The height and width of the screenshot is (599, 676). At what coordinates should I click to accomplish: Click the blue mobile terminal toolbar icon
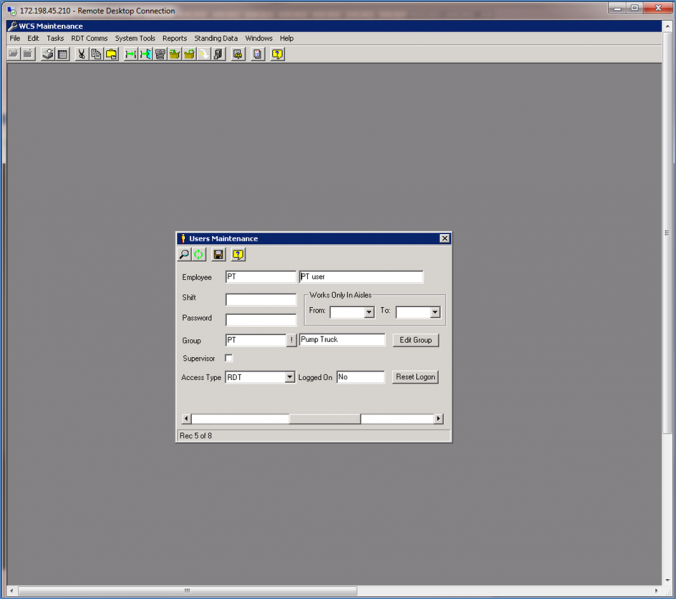pyautogui.click(x=257, y=54)
